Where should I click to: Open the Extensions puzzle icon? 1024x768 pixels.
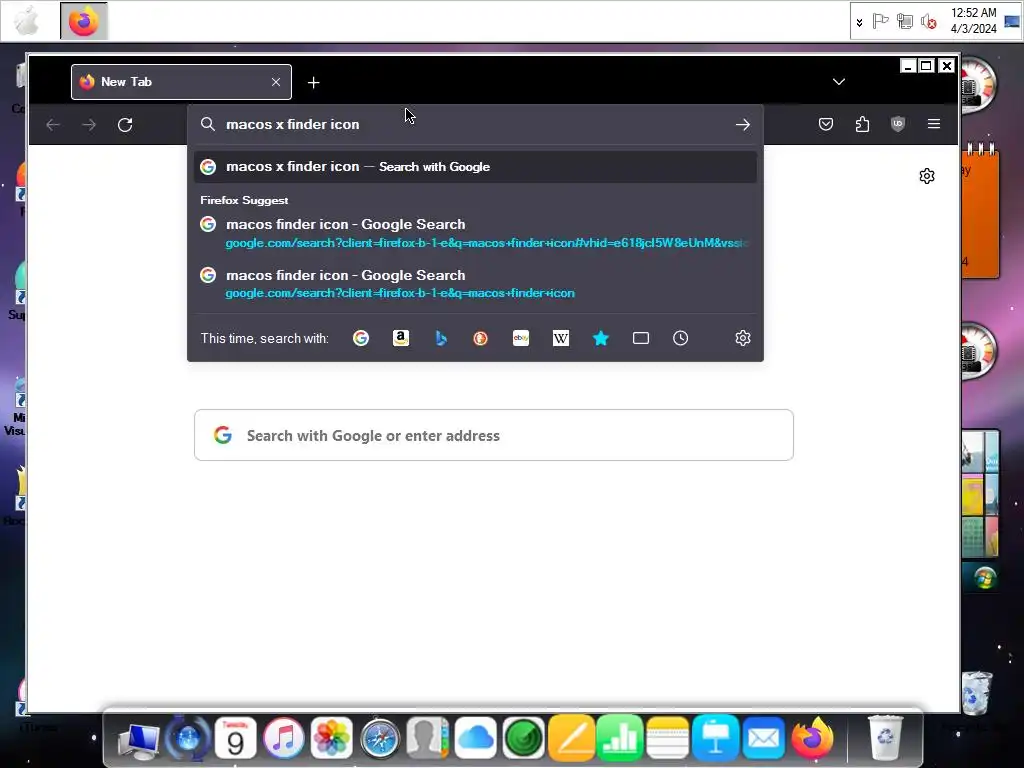(862, 124)
